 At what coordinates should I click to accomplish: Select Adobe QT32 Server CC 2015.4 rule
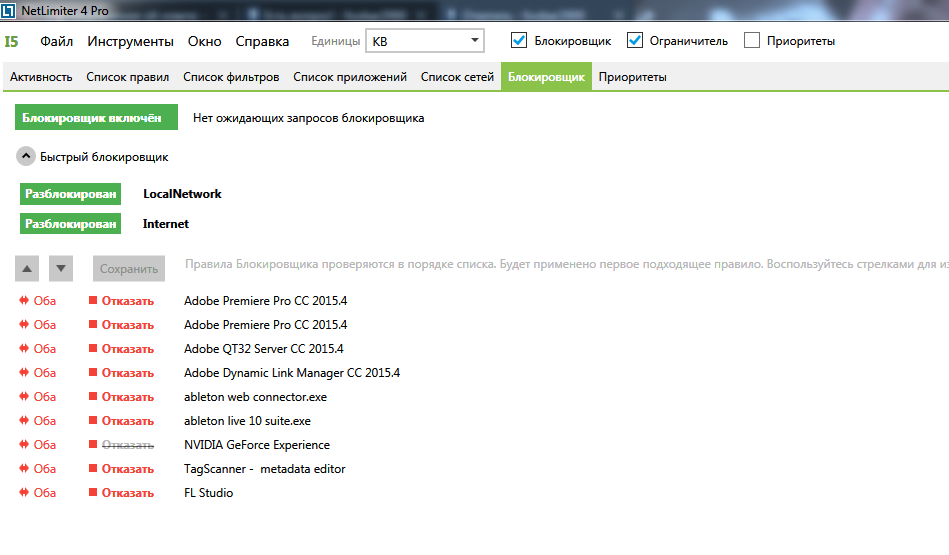click(264, 349)
